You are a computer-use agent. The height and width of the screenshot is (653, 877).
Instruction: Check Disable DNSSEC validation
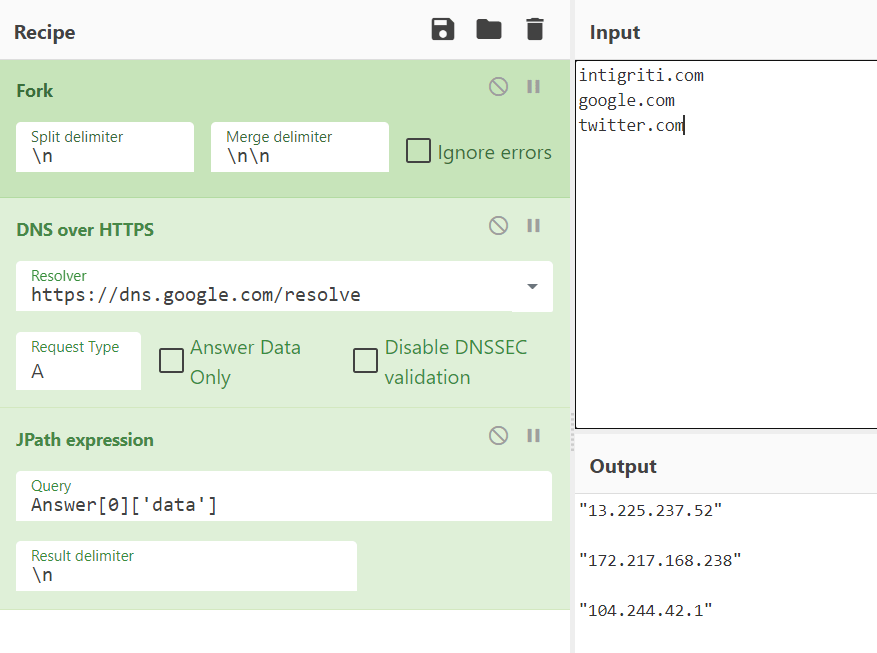tap(365, 361)
